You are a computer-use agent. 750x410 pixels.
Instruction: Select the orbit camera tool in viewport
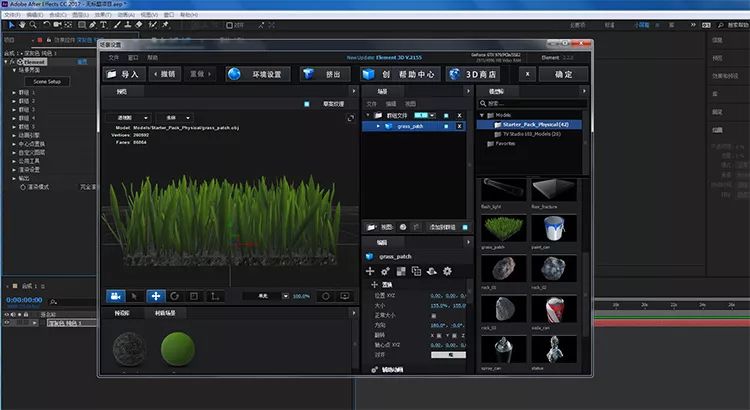[115, 296]
